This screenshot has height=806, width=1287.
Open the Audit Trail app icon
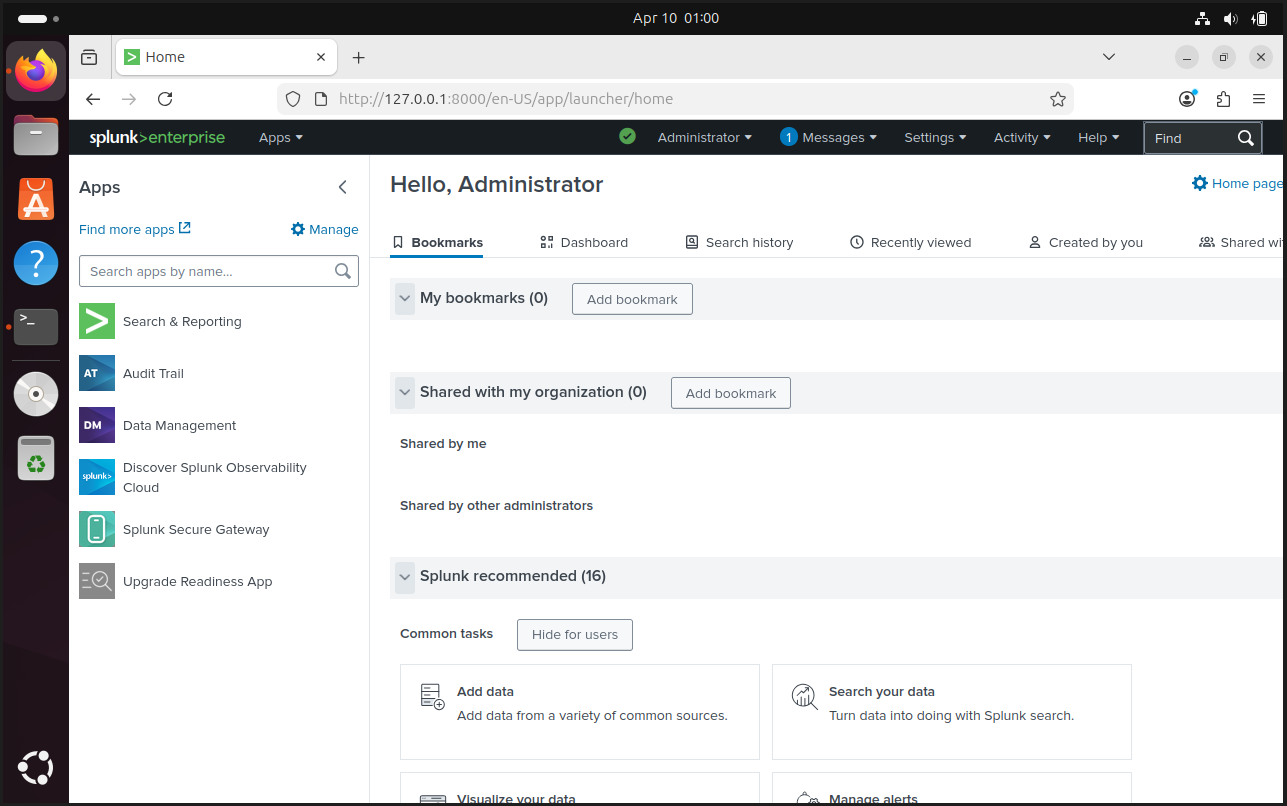97,373
